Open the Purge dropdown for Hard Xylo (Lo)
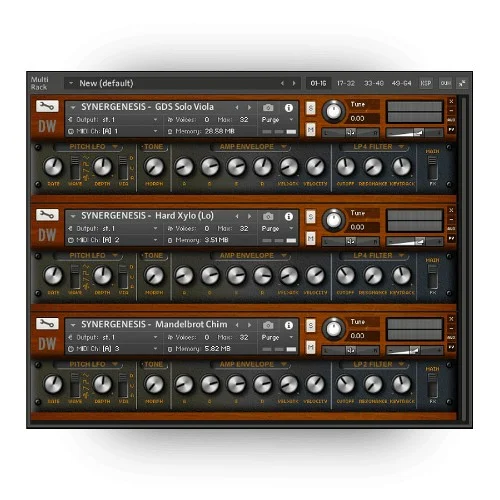This screenshot has width=500, height=500. point(291,228)
